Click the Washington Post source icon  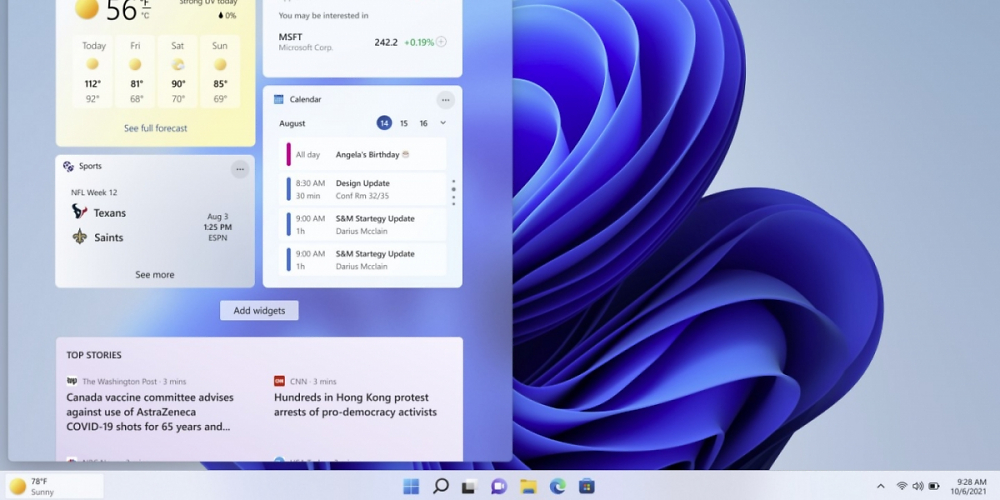pos(71,381)
